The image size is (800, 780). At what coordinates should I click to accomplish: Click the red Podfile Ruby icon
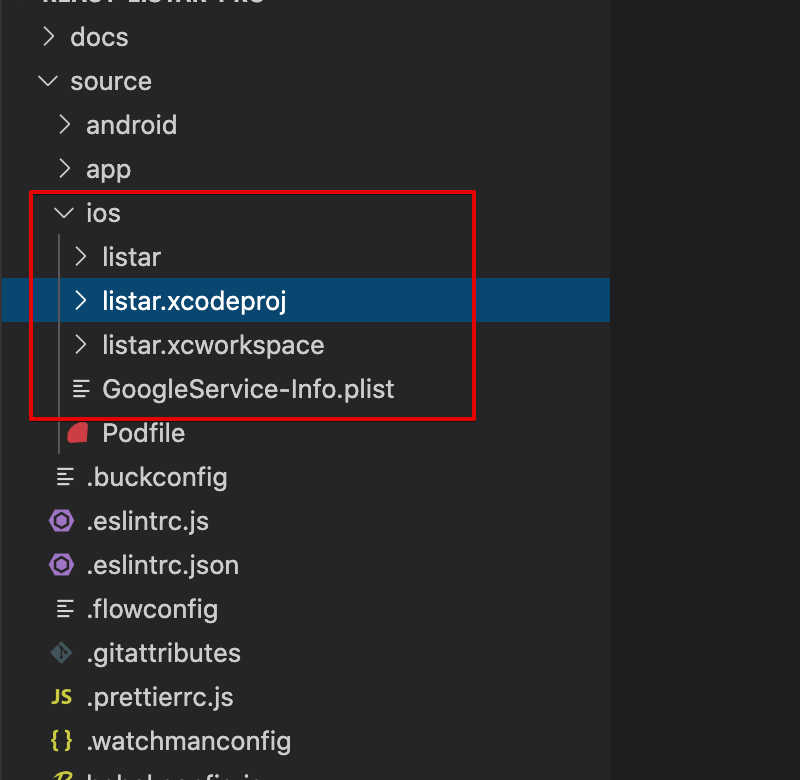click(x=78, y=433)
